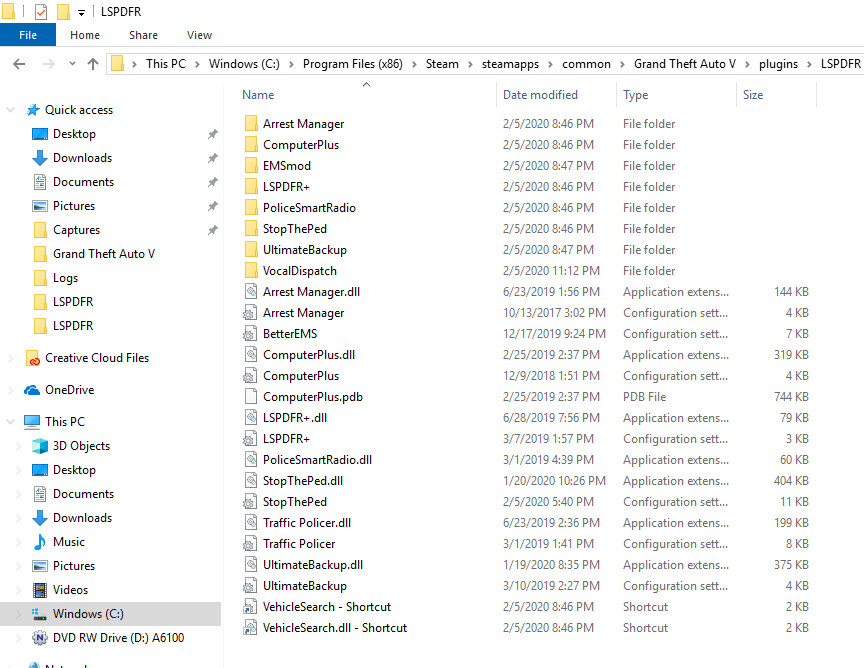
Task: Select the VehicleSearch - Shortcut icon
Action: pyautogui.click(x=250, y=606)
